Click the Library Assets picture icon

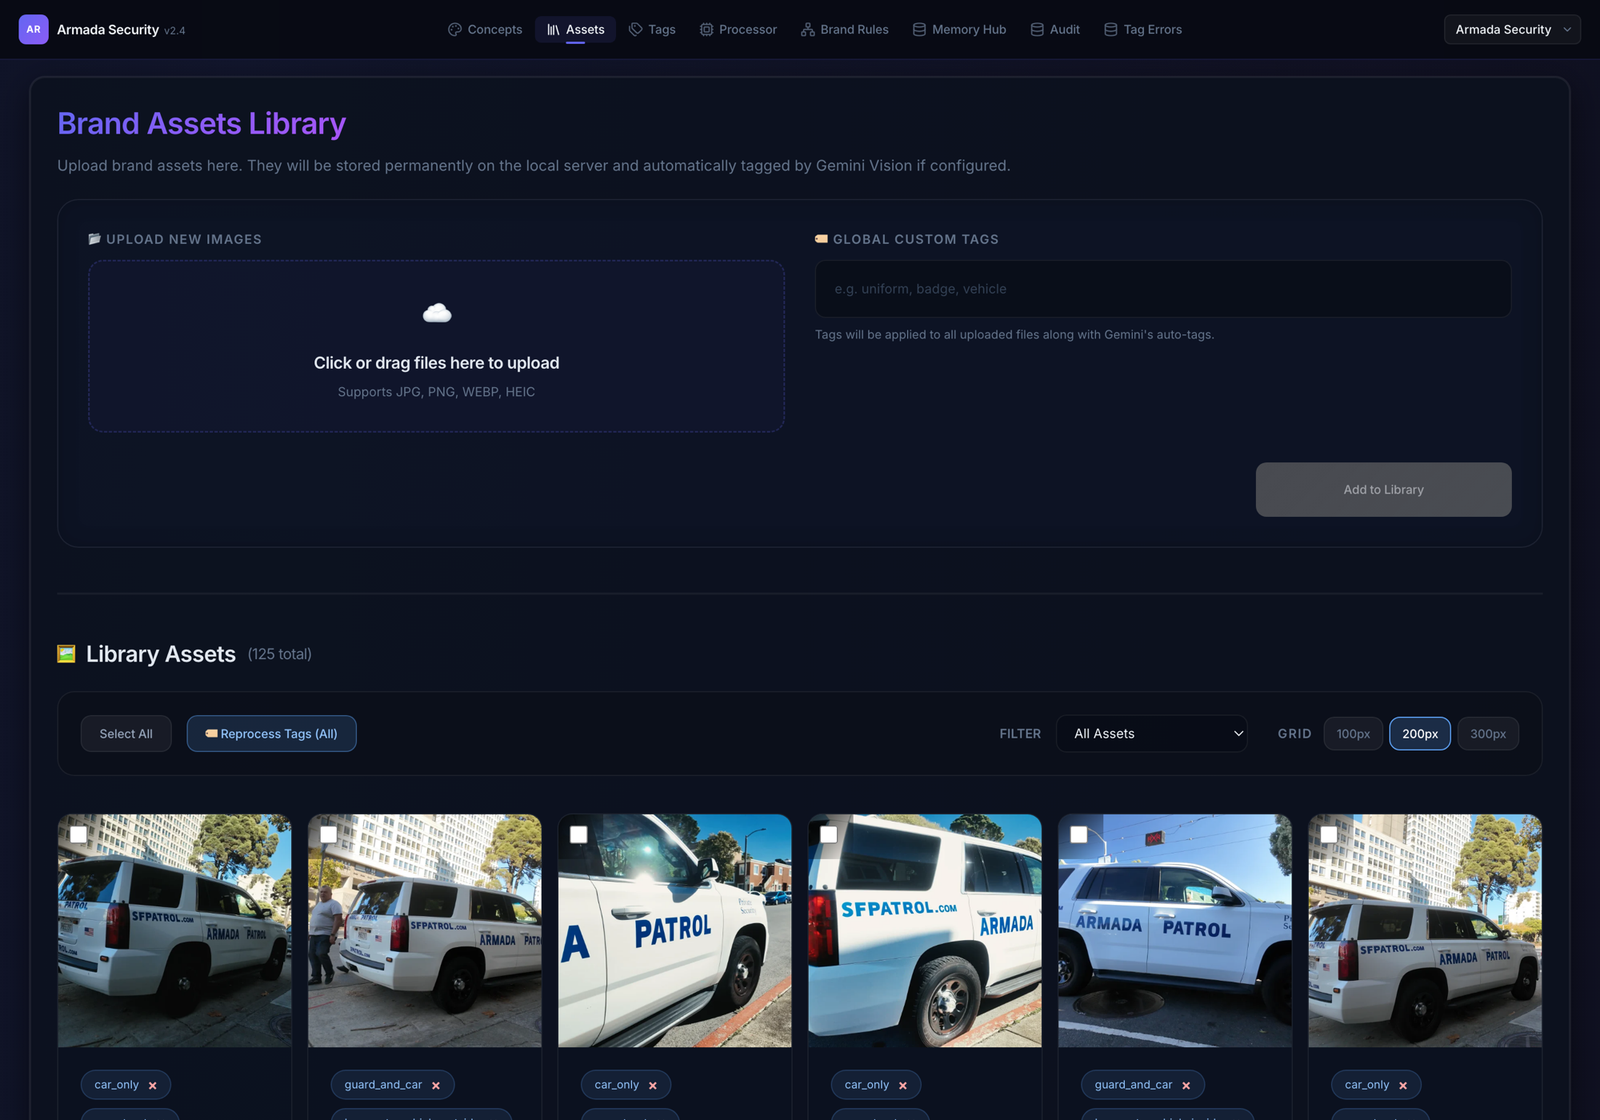[x=66, y=654]
